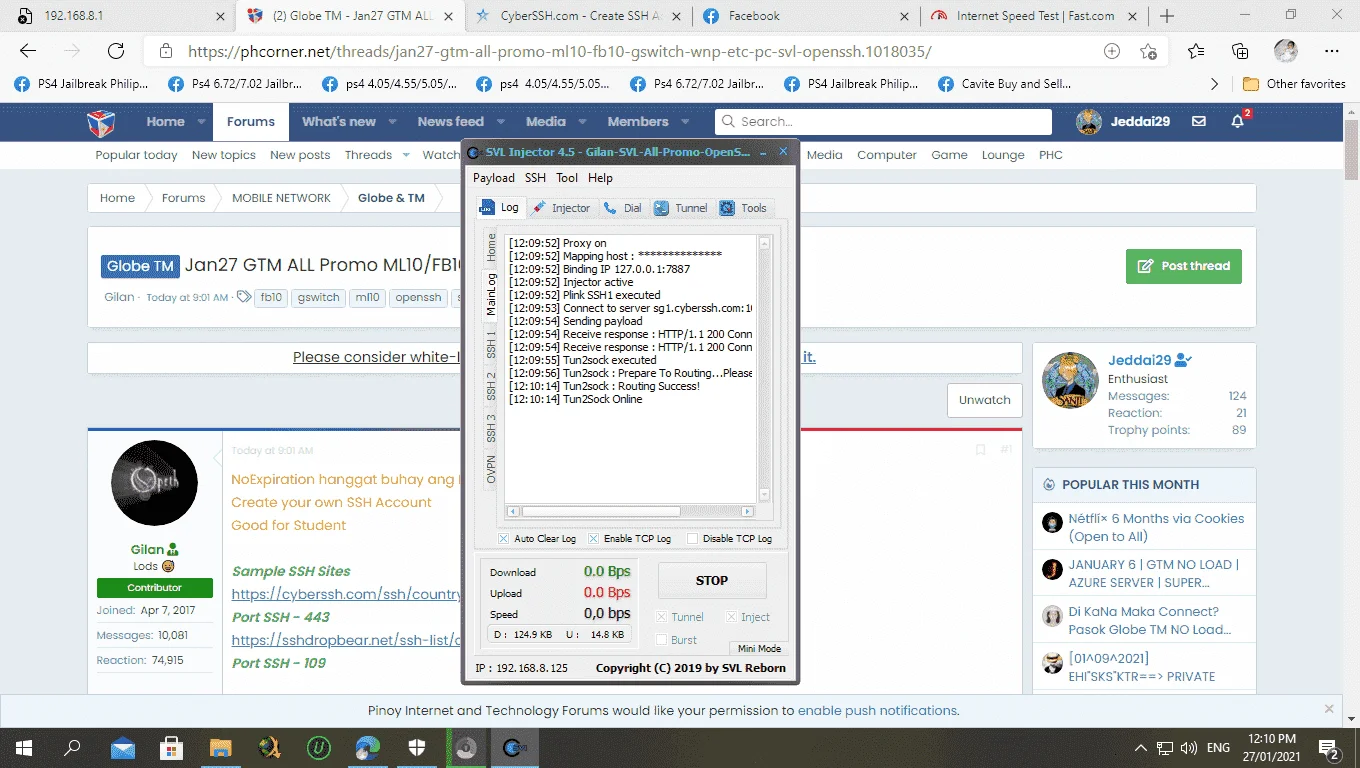The image size is (1360, 768).
Task: Click the enable push notifications link
Action: (x=877, y=711)
